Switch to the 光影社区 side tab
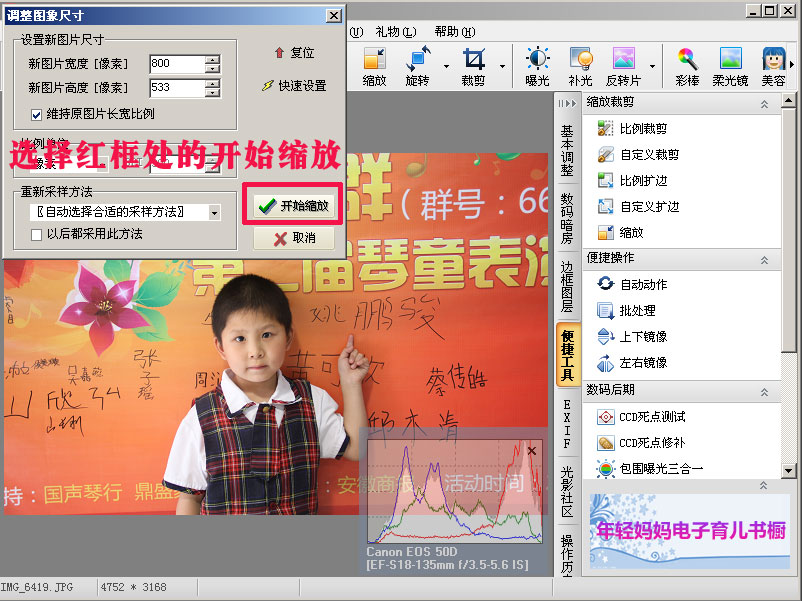 coord(567,491)
